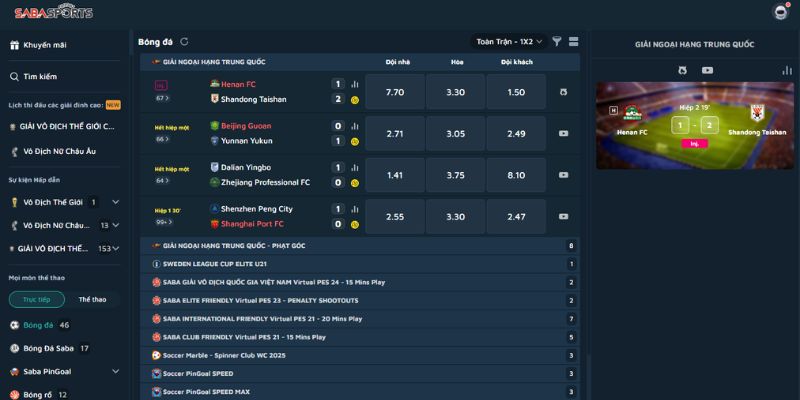The height and width of the screenshot is (400, 800).
Task: Toggle to the Trực tiếp live mode
Action: pos(37,299)
